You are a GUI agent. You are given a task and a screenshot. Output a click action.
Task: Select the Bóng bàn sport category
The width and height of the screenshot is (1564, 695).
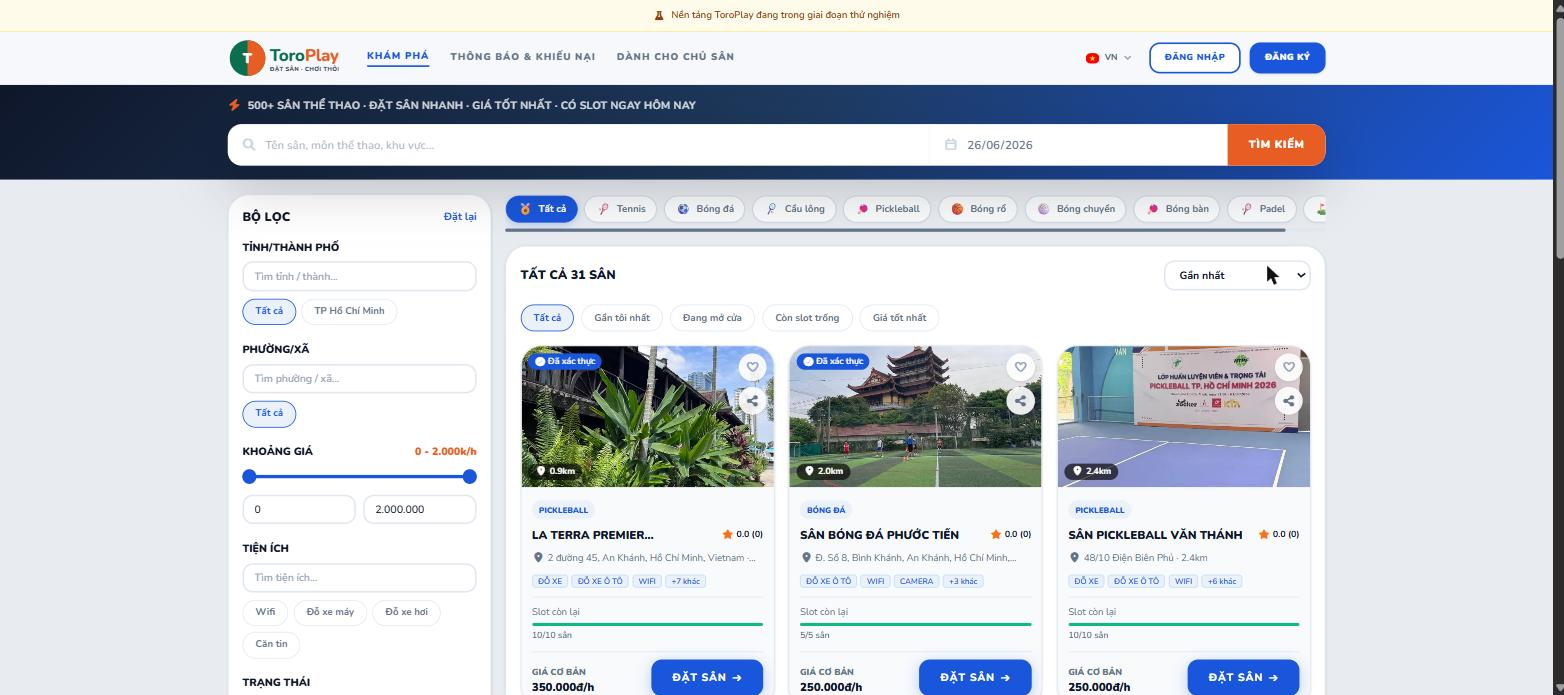1177,209
